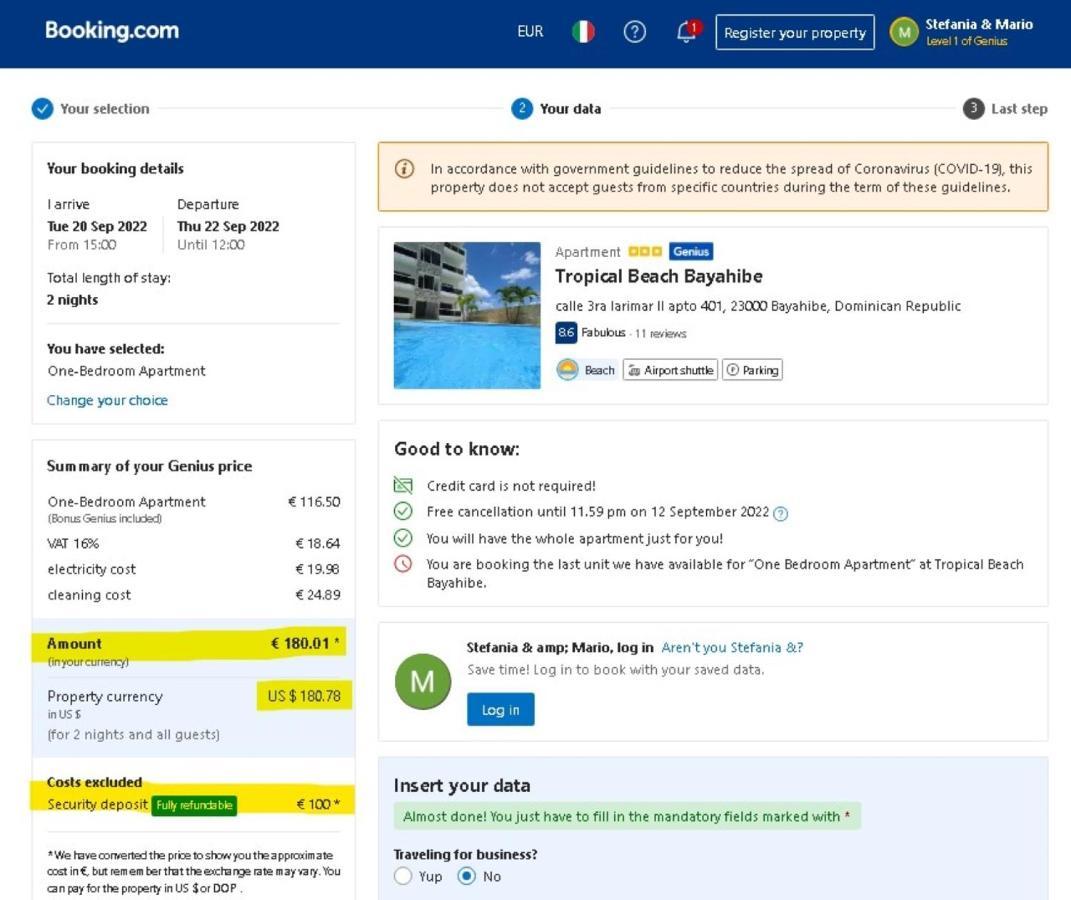
Task: Click the property address text
Action: 758,306
